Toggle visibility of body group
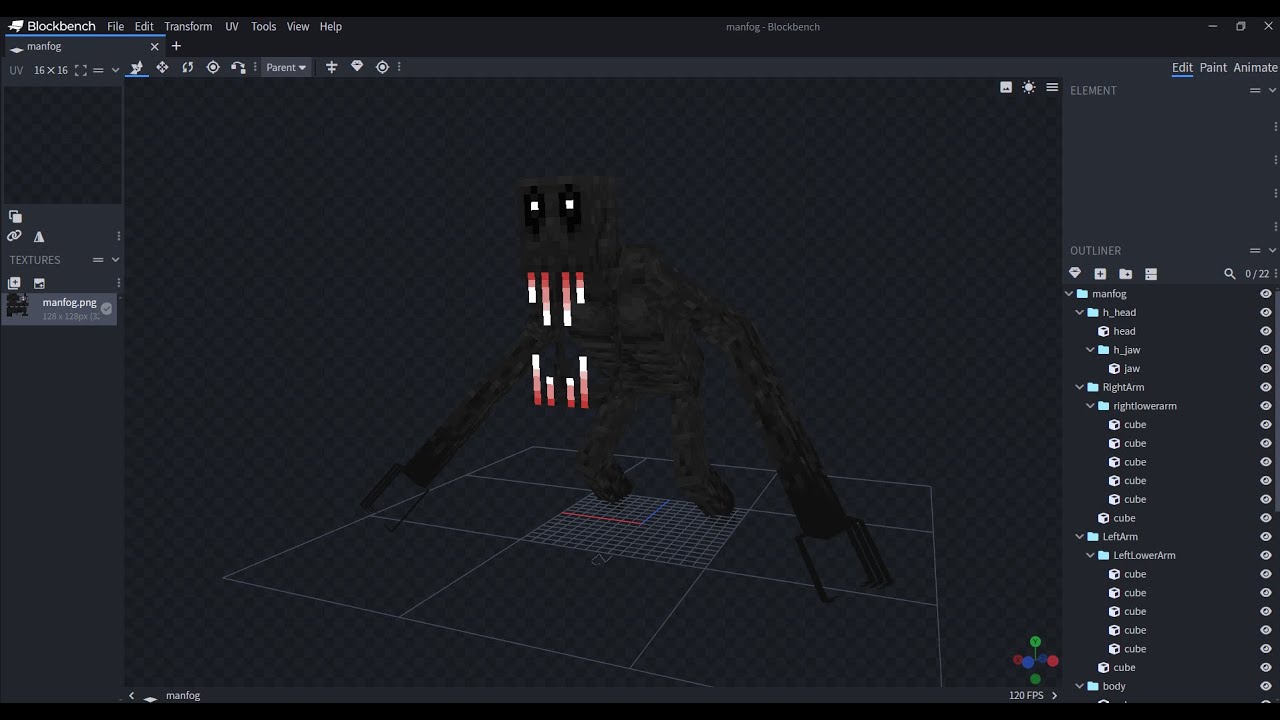Screen dimensions: 1280x720 click(x=1266, y=686)
